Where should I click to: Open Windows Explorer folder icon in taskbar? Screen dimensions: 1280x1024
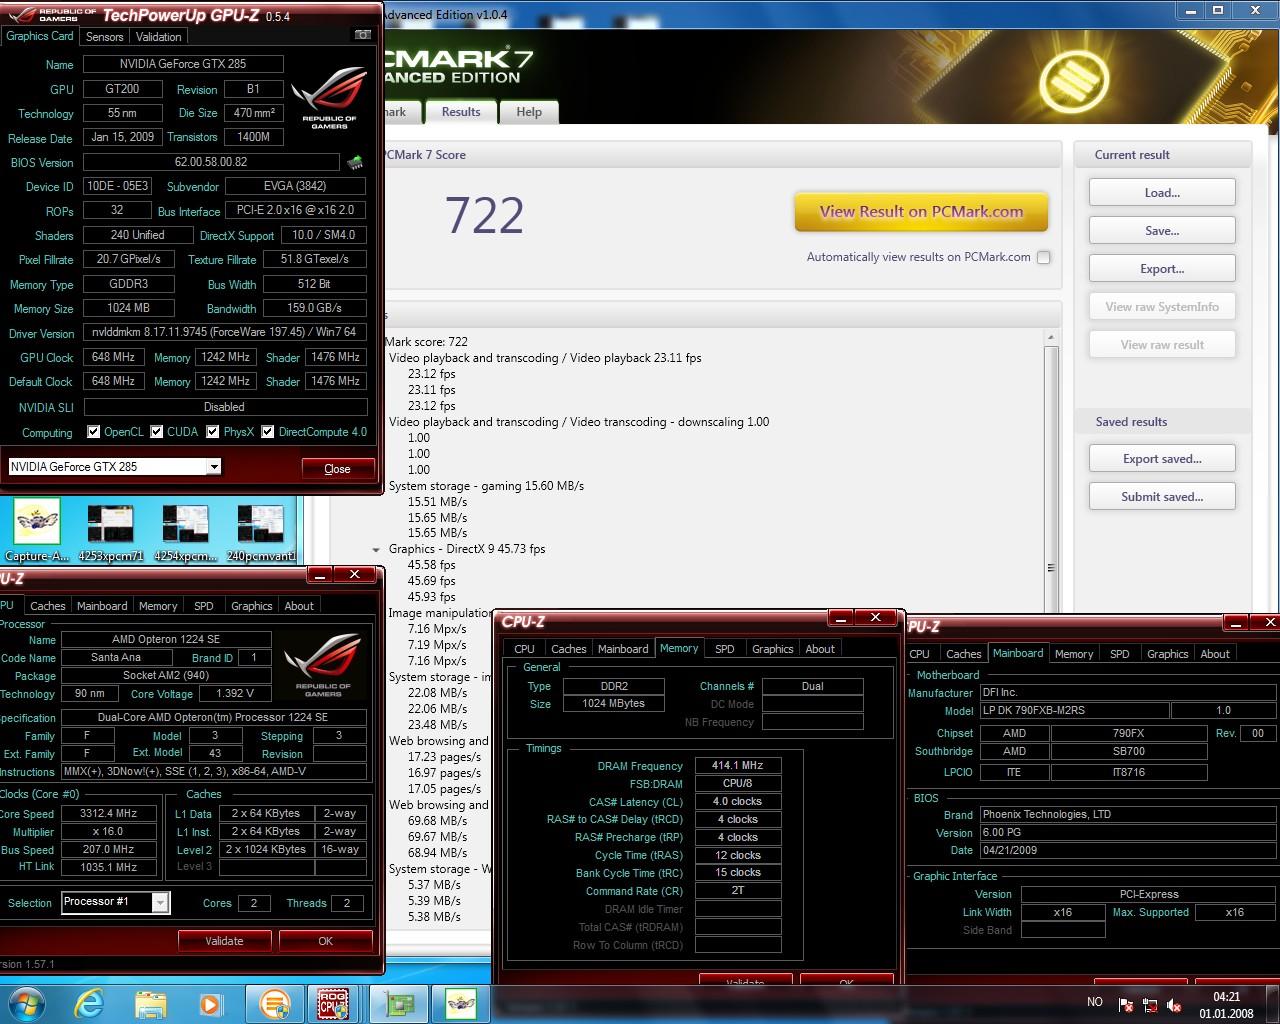(x=151, y=1003)
